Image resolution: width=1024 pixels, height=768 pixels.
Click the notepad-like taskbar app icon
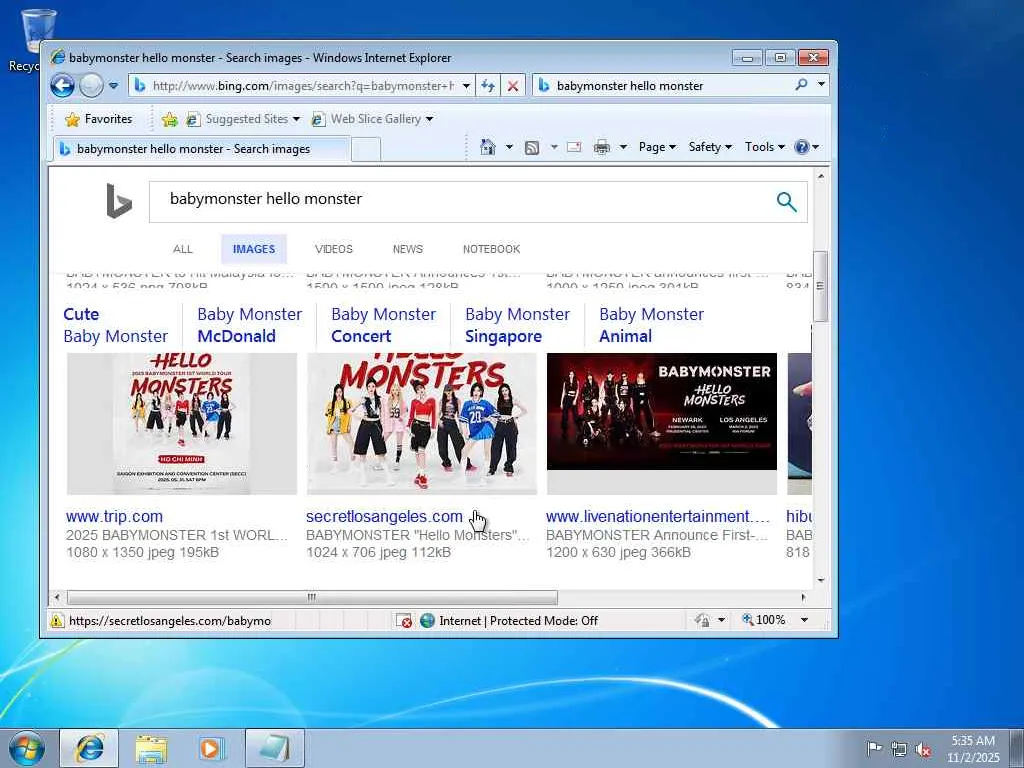[274, 748]
